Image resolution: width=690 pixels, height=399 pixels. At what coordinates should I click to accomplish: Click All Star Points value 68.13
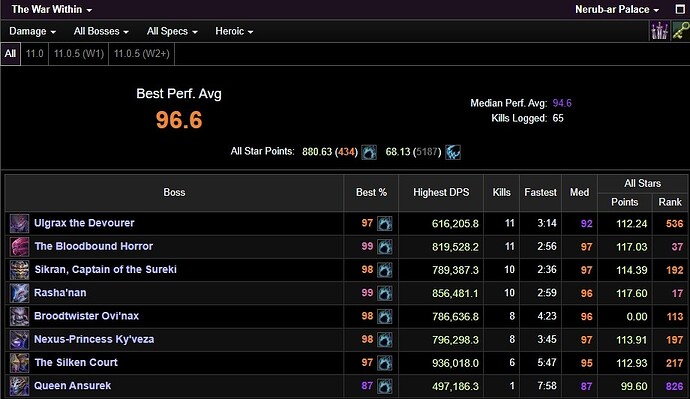[398, 152]
